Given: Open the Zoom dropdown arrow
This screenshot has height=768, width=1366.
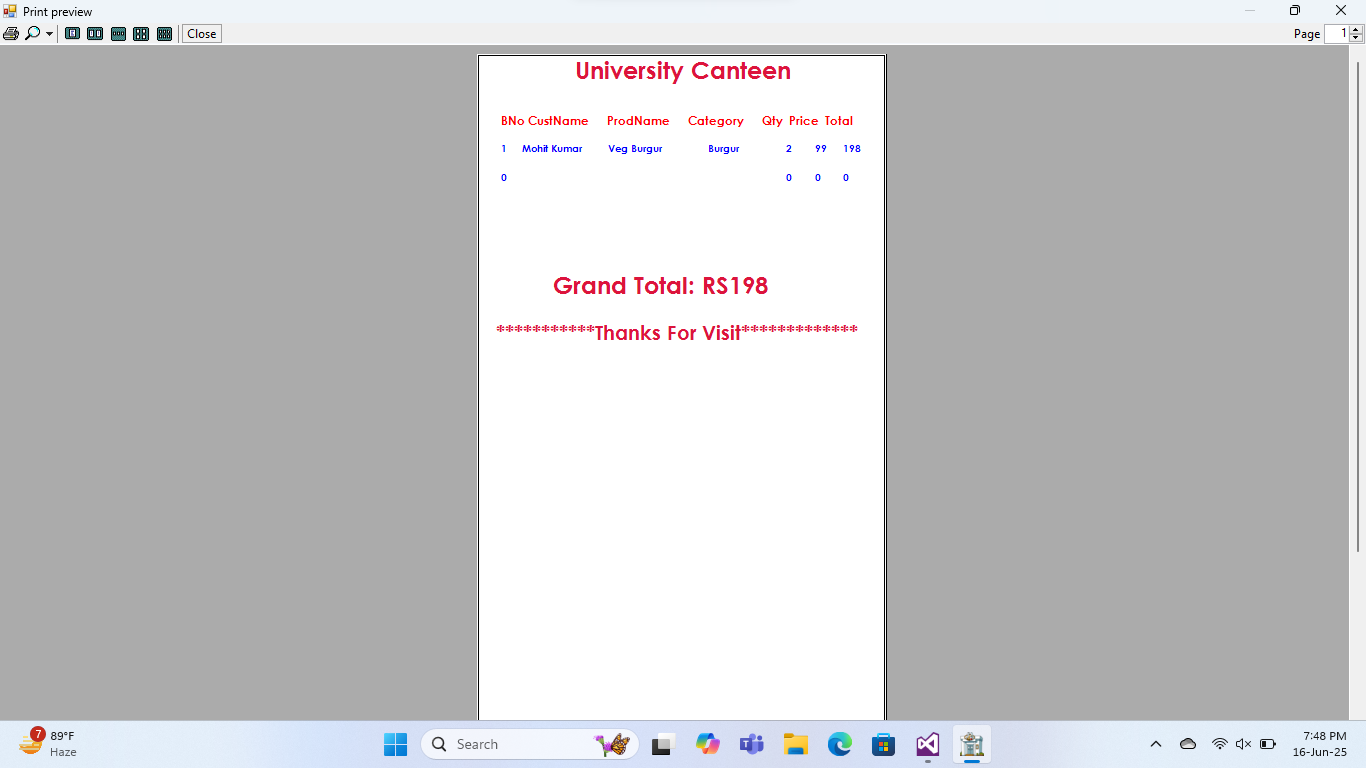Looking at the screenshot, I should tap(49, 34).
